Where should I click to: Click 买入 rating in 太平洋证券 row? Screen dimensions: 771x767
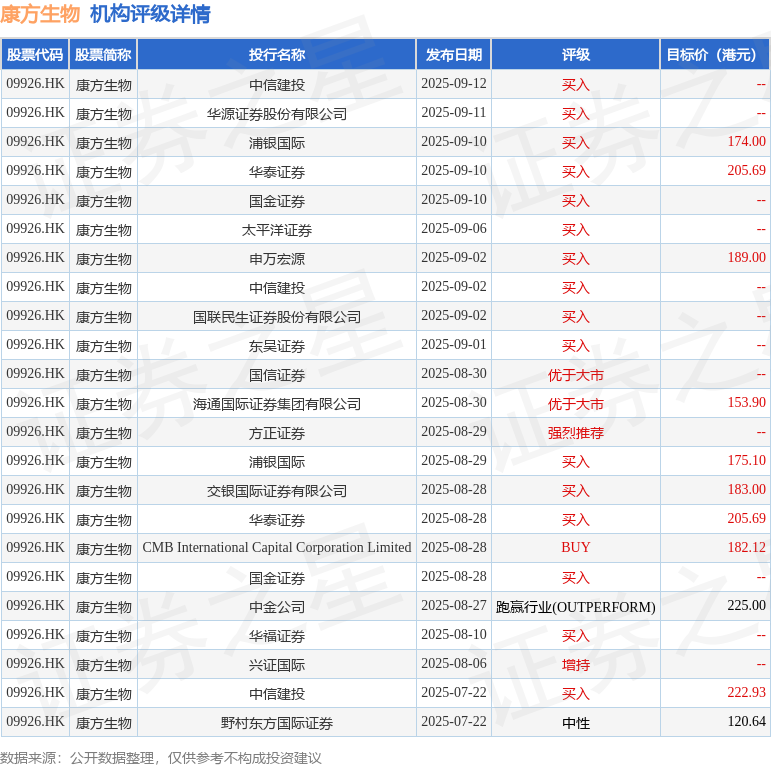pos(575,230)
